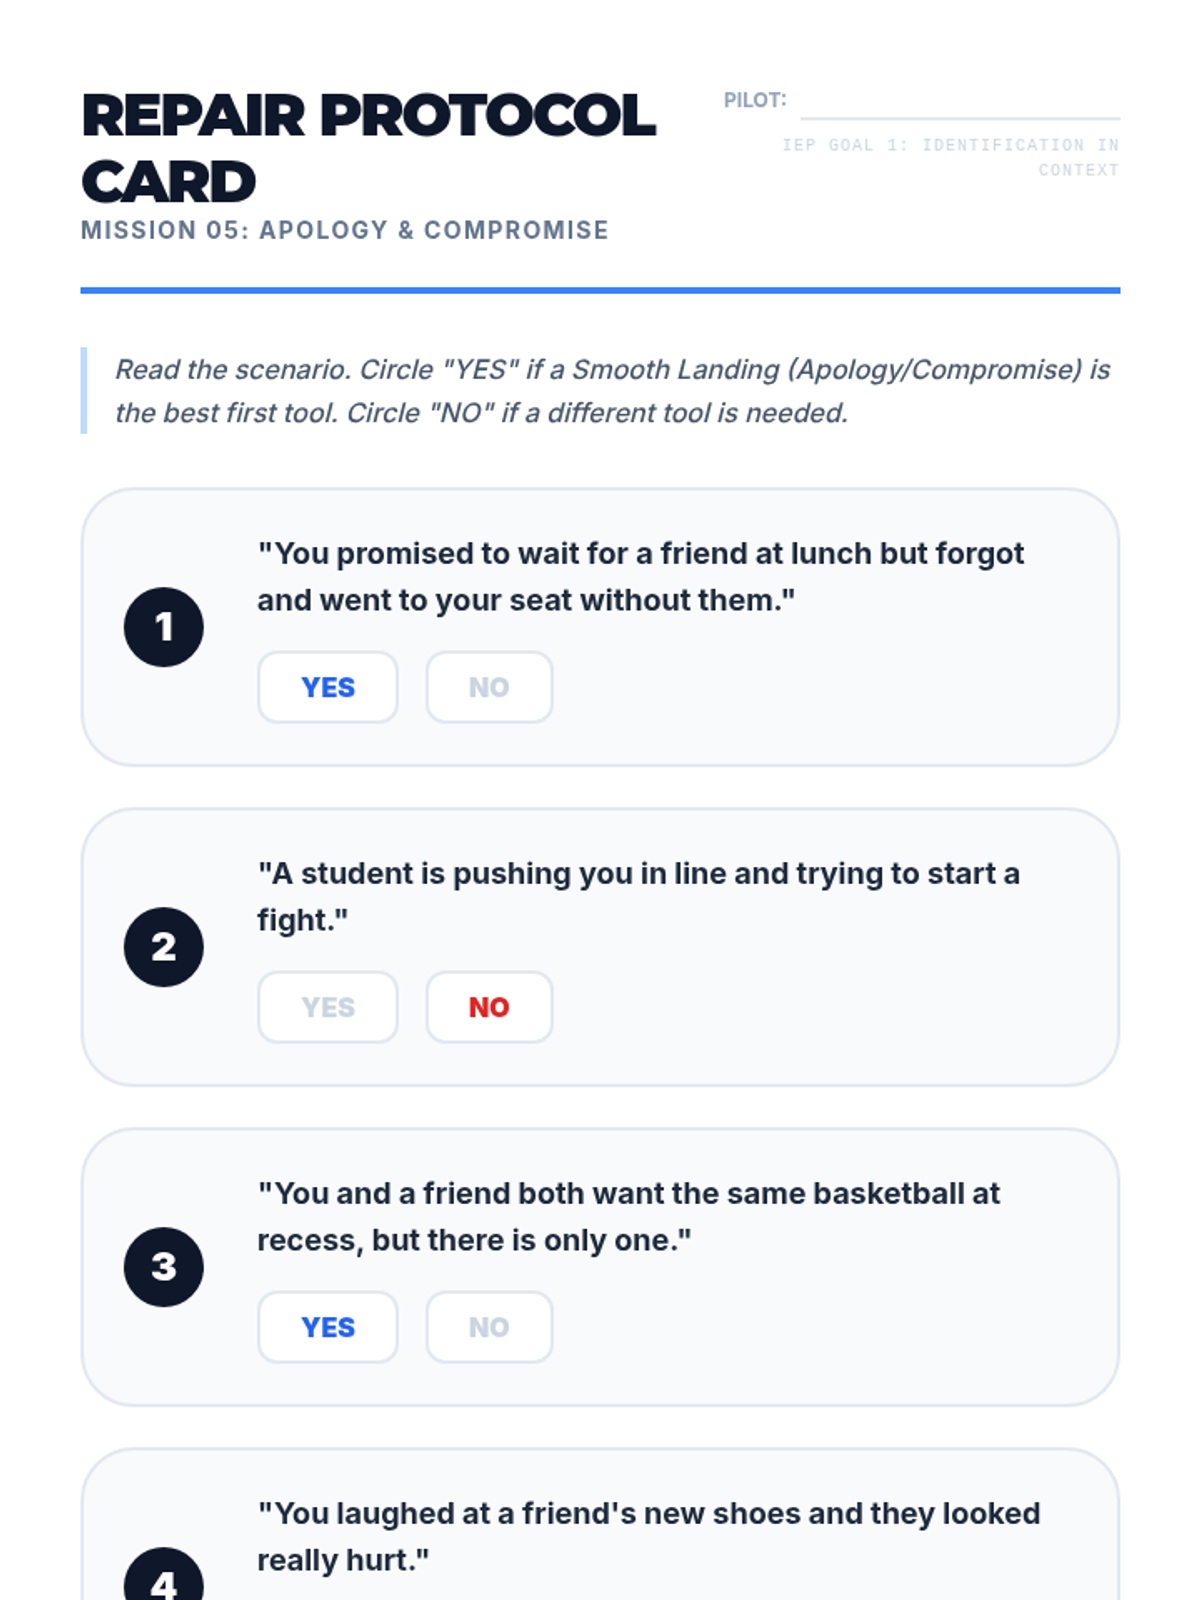Click the italic instructions paragraph
The height and width of the screenshot is (1600, 1200).
point(612,391)
